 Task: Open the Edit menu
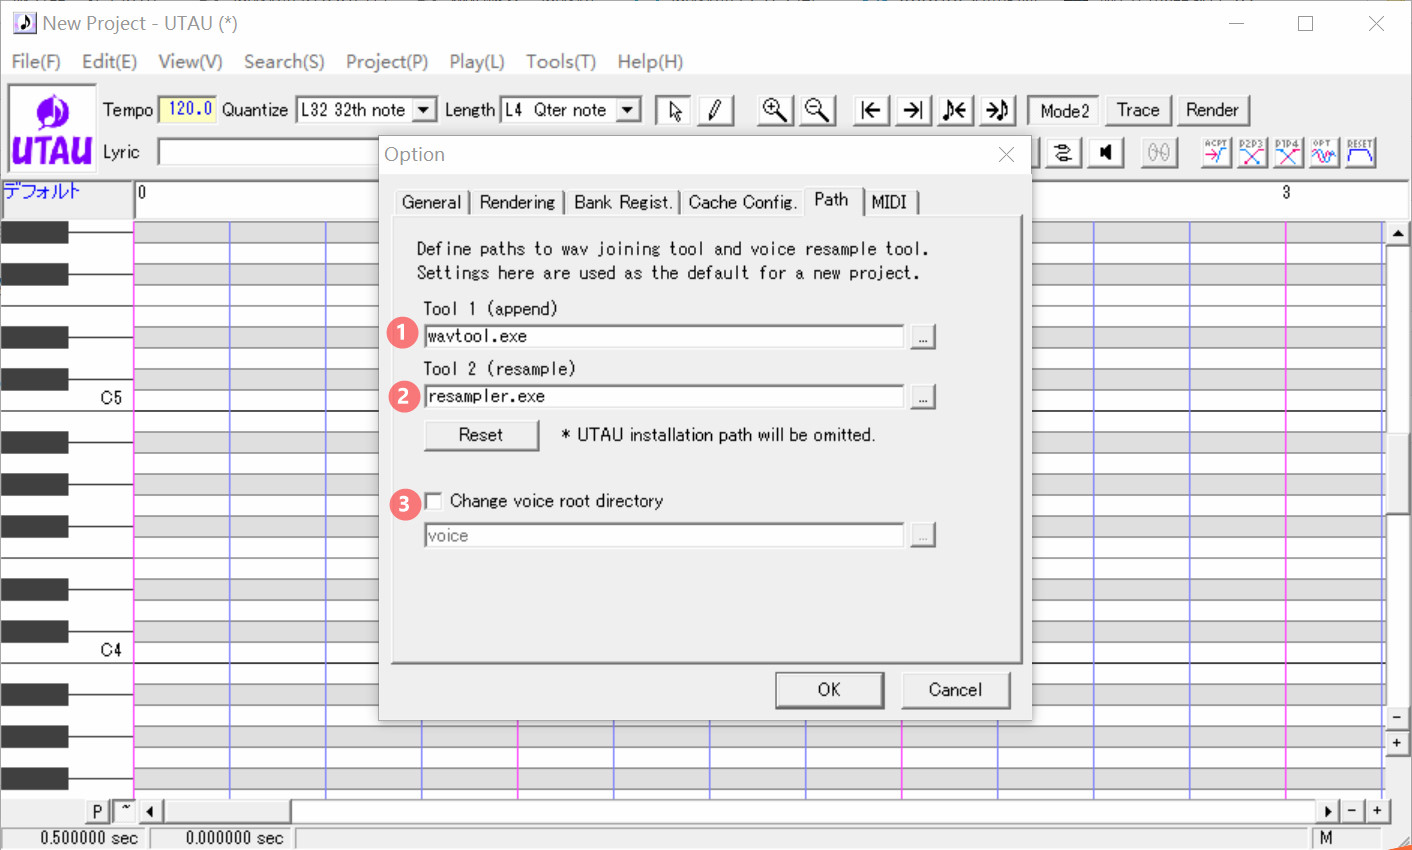coord(109,62)
